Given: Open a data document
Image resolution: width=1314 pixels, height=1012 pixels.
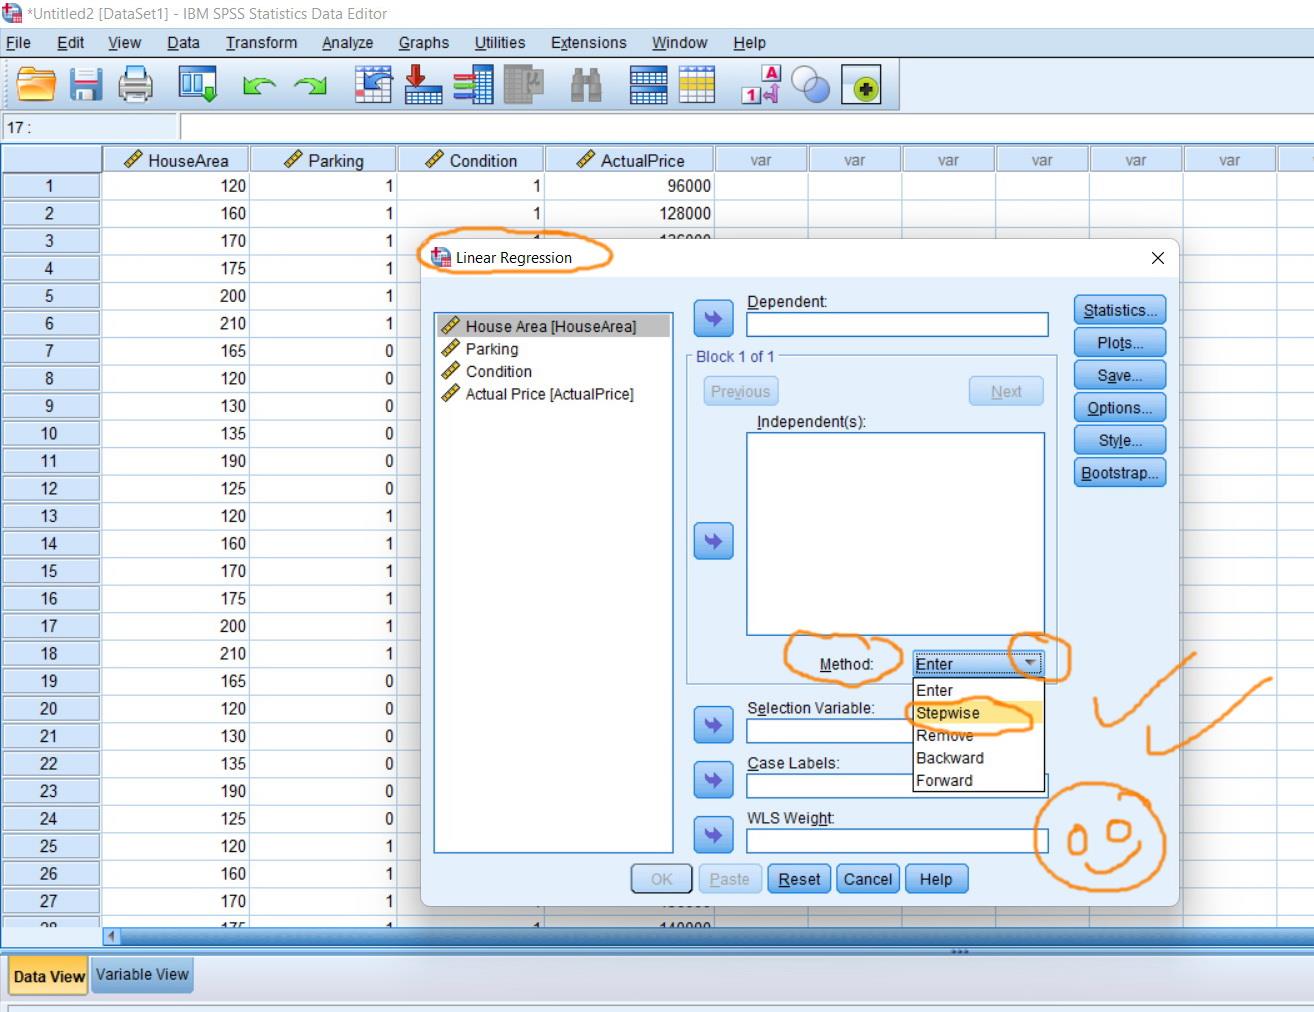Looking at the screenshot, I should 36,85.
